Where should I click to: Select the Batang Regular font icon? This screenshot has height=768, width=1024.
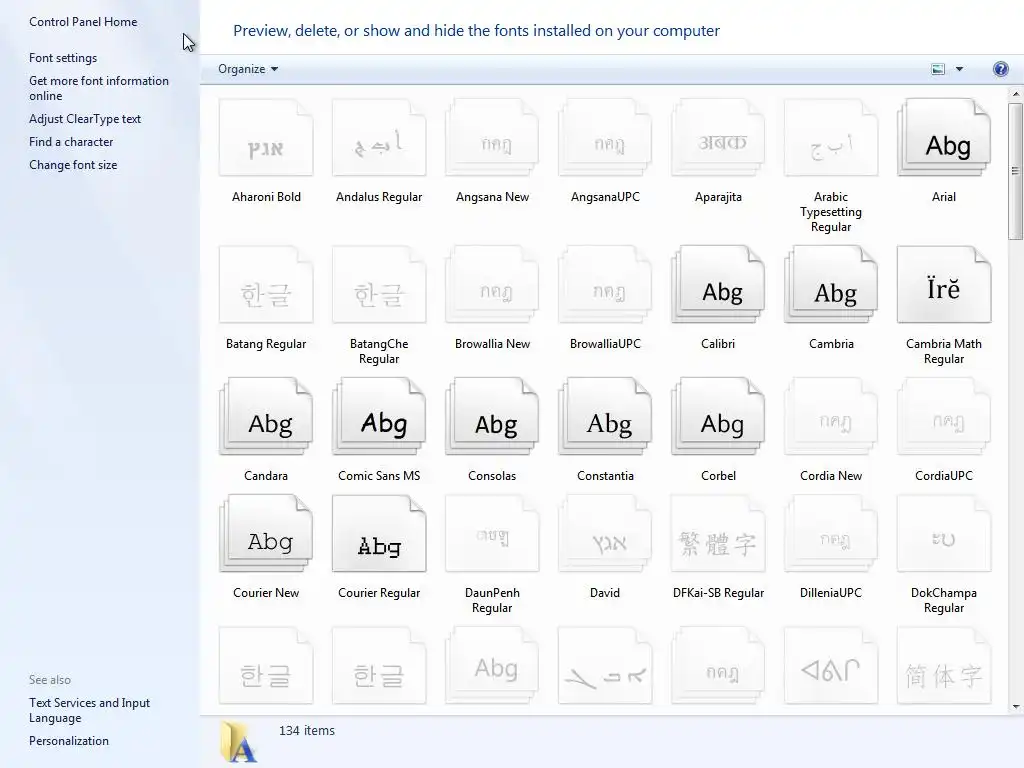[x=266, y=285]
